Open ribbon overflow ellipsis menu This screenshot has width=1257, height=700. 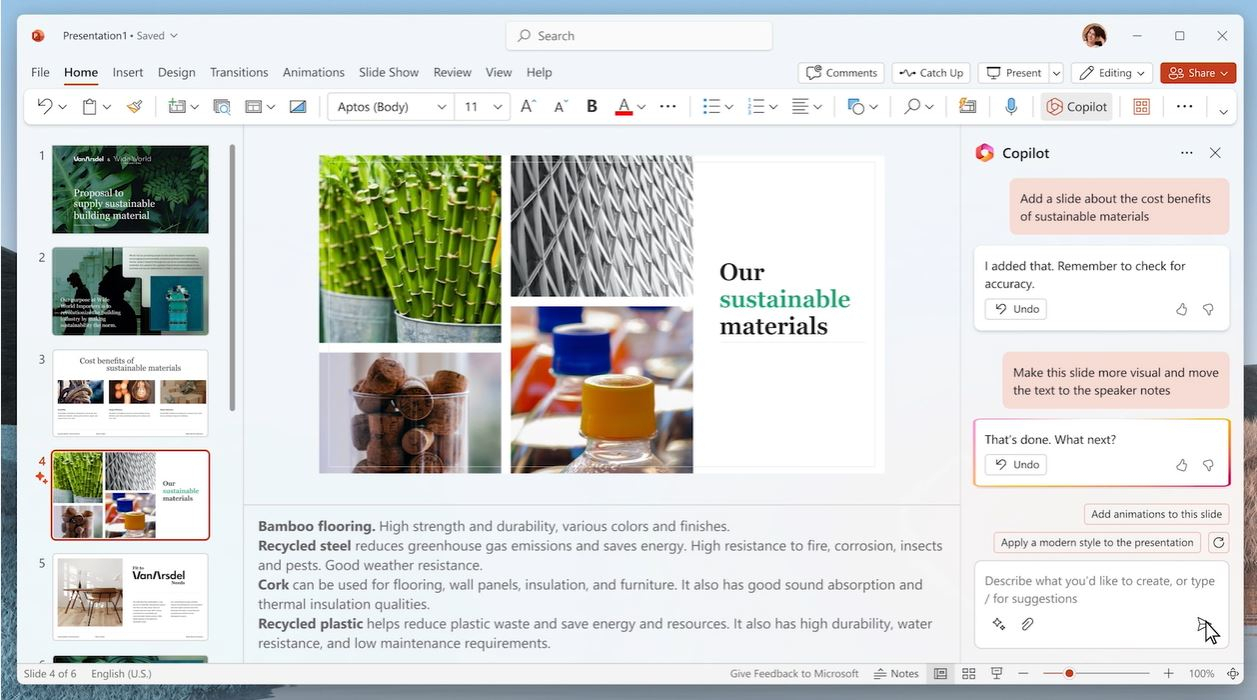pos(1184,106)
